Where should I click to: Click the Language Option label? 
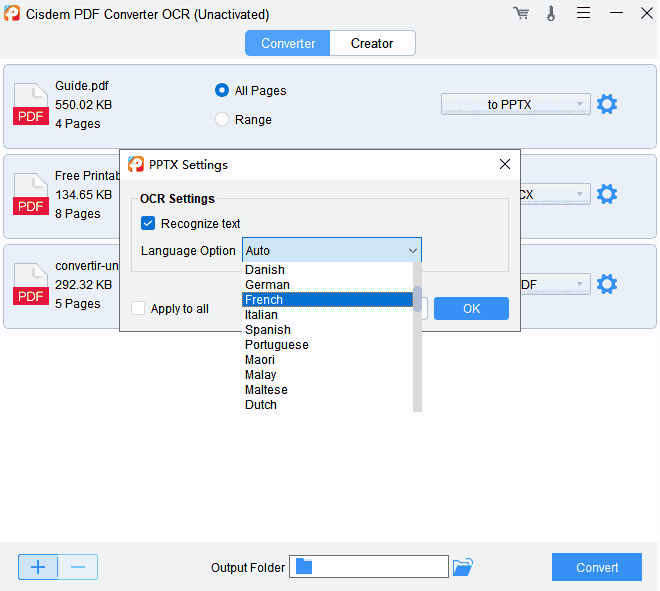(x=188, y=250)
